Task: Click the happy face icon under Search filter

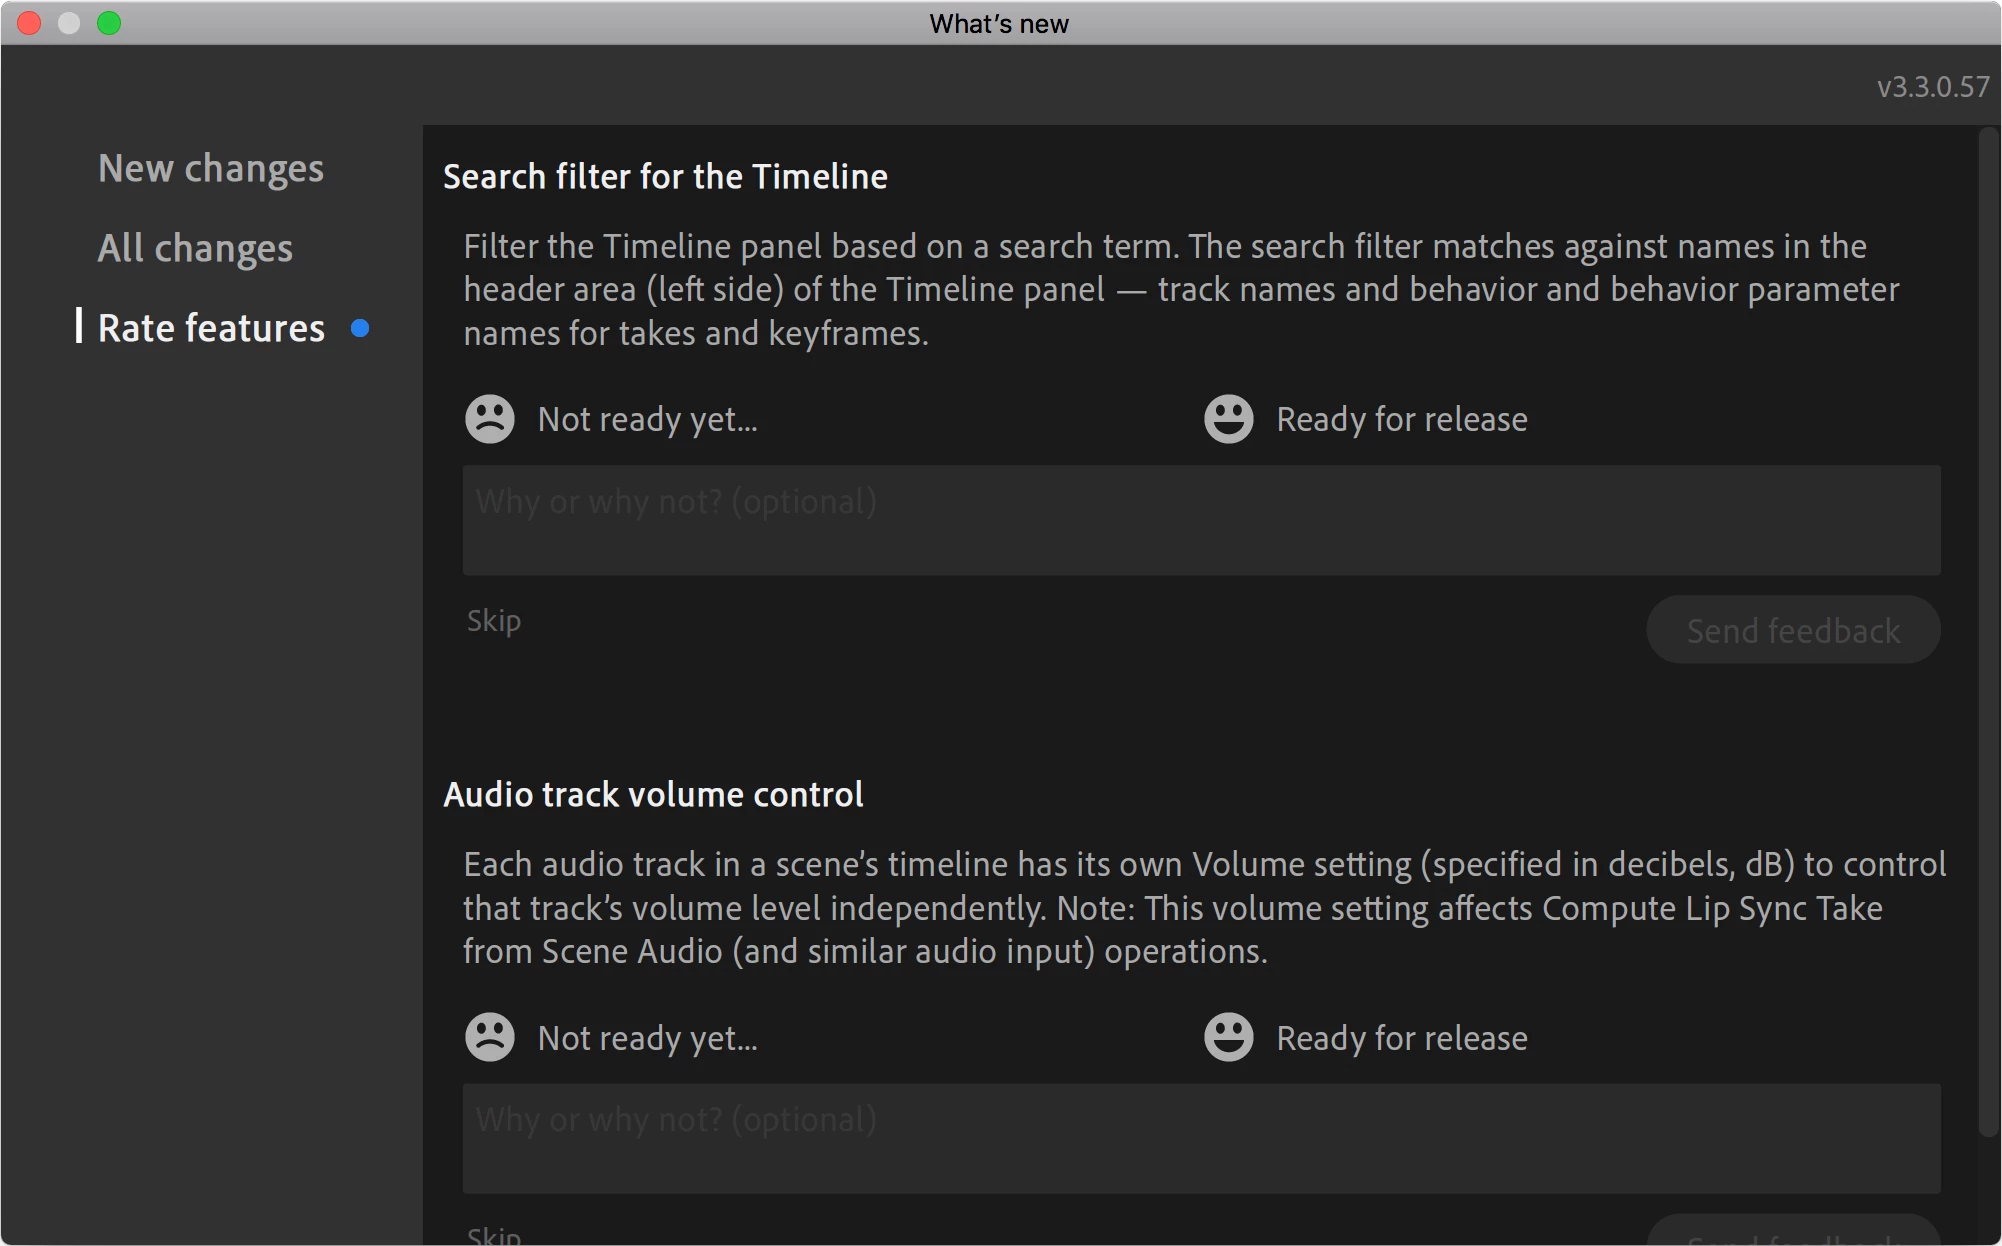Action: point(1228,419)
